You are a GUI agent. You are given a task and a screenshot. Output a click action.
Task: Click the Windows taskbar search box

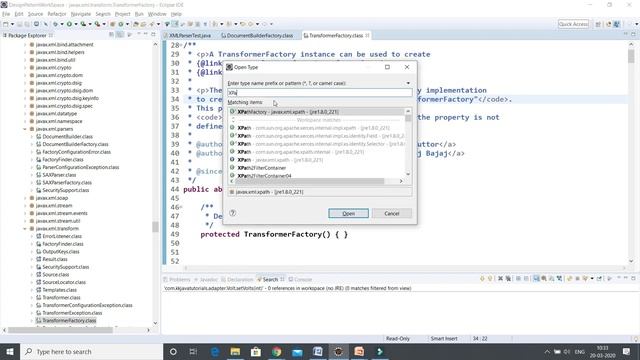click(x=91, y=351)
